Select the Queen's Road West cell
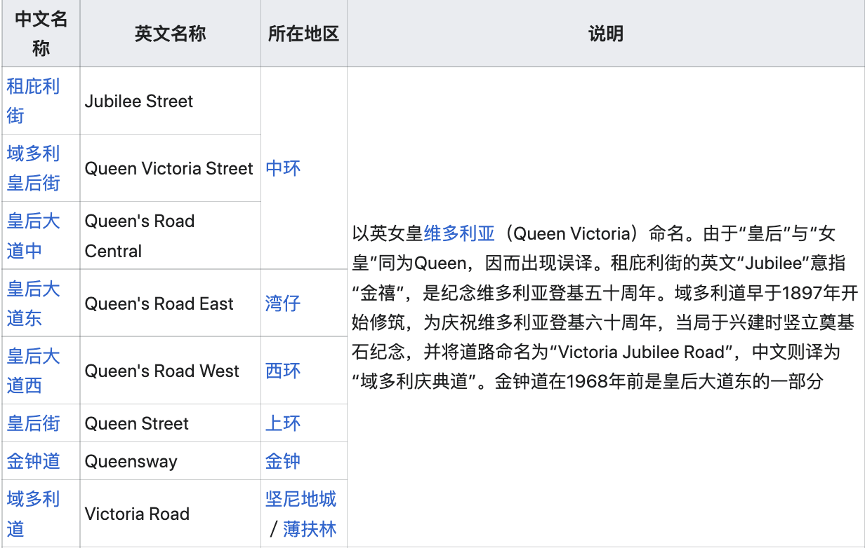Screen dimensions: 866x550 170,371
